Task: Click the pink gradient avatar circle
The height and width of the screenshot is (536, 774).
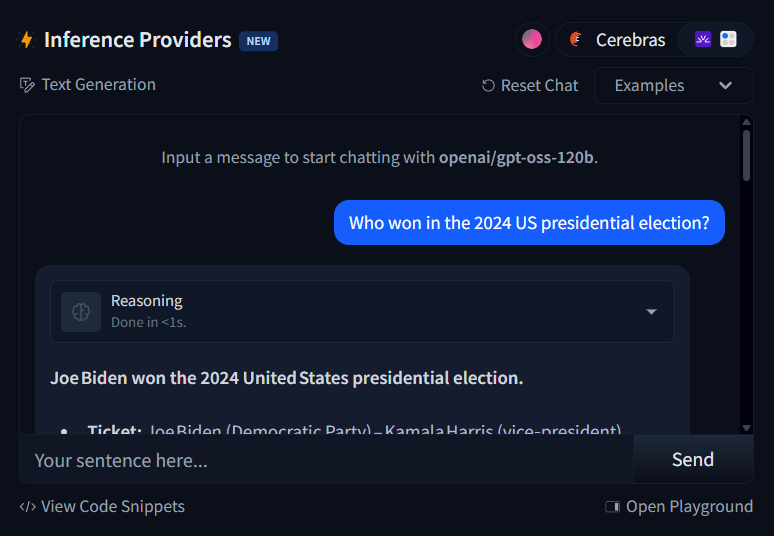Action: [532, 39]
